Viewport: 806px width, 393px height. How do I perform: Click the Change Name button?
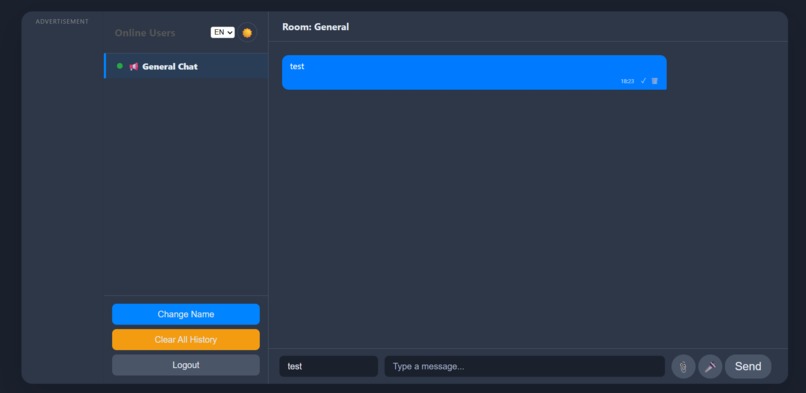click(186, 314)
